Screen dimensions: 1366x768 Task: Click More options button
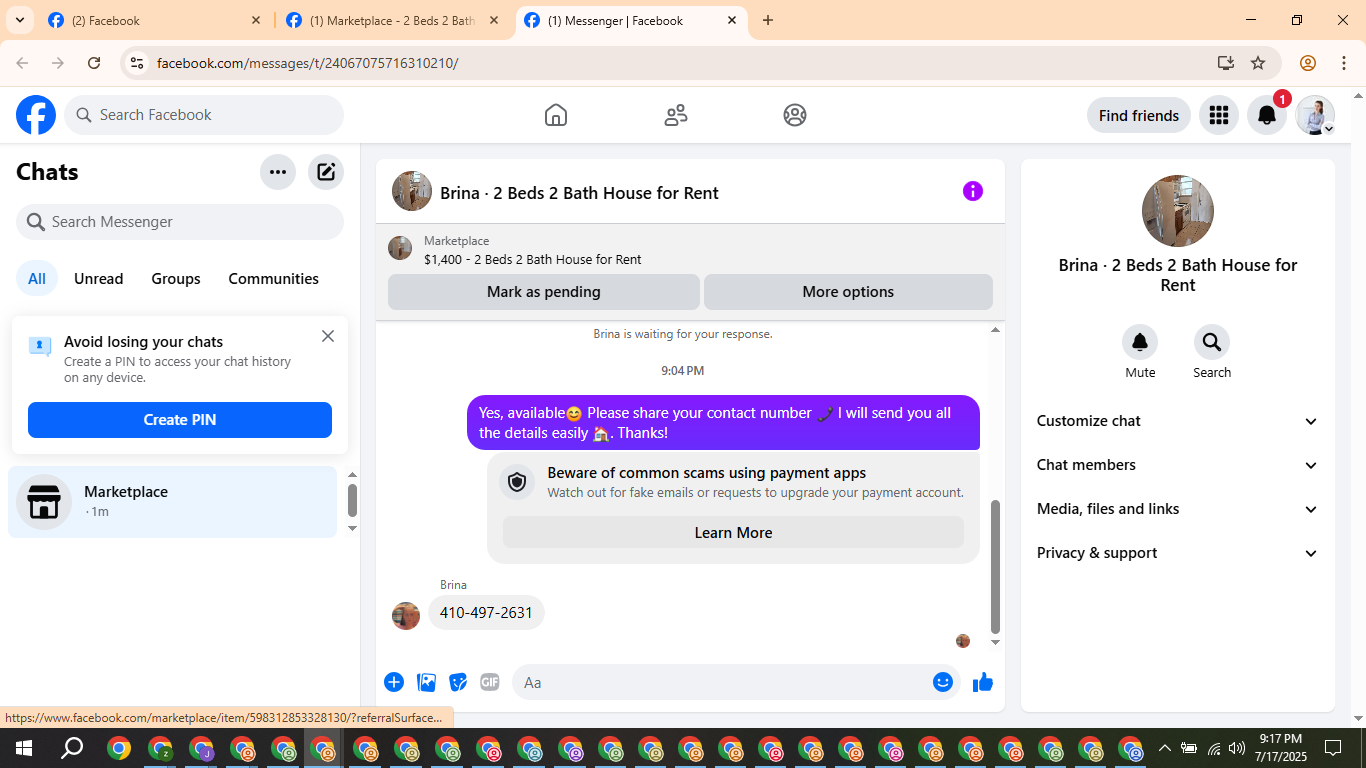pos(848,292)
